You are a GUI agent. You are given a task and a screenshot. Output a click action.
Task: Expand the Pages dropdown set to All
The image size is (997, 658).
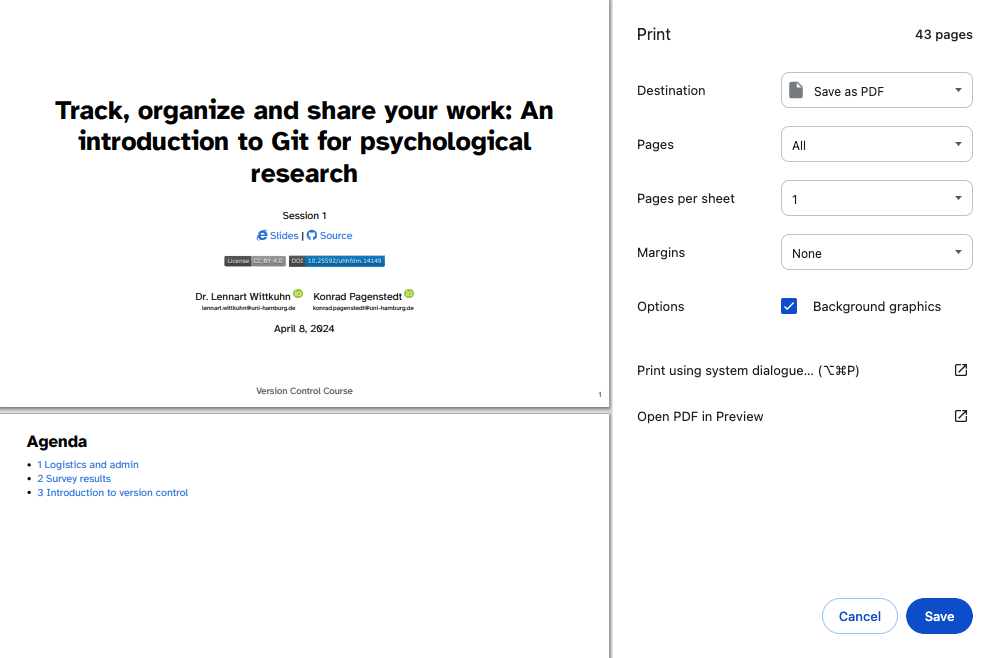(876, 144)
